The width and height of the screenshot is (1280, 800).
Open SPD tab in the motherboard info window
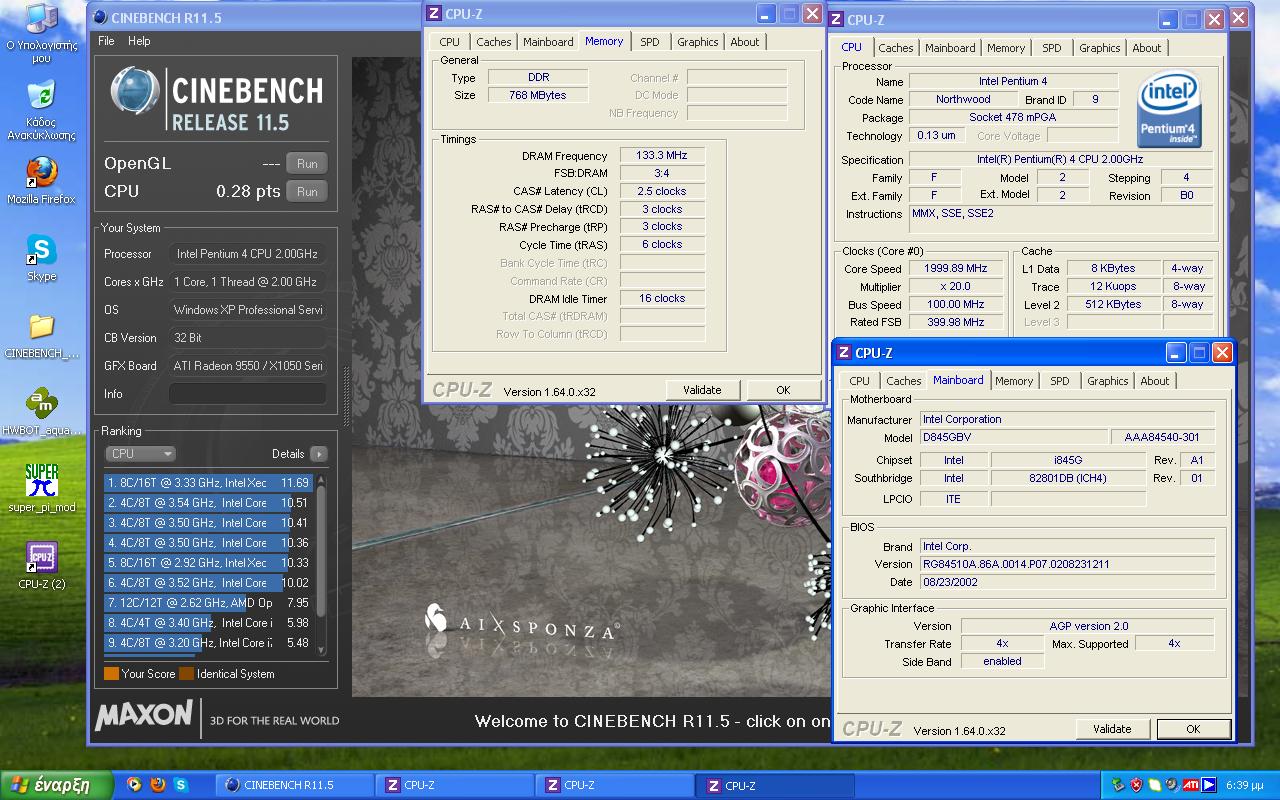pos(1060,381)
